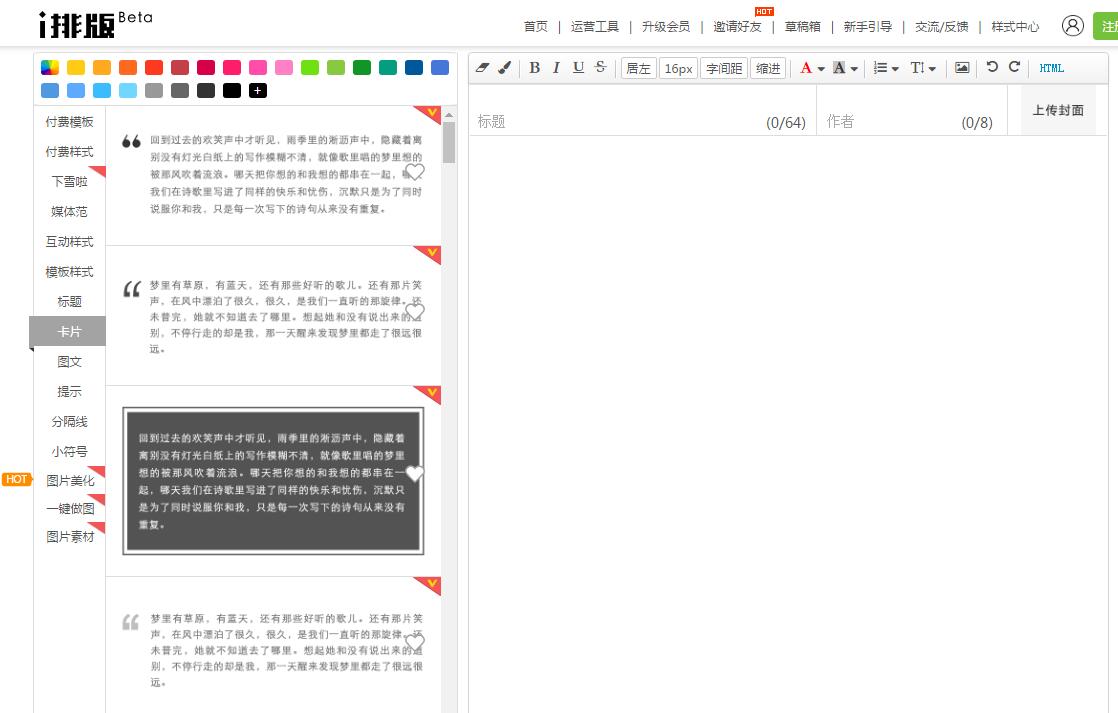
Task: Insert the dark framed card template
Action: pos(273,481)
